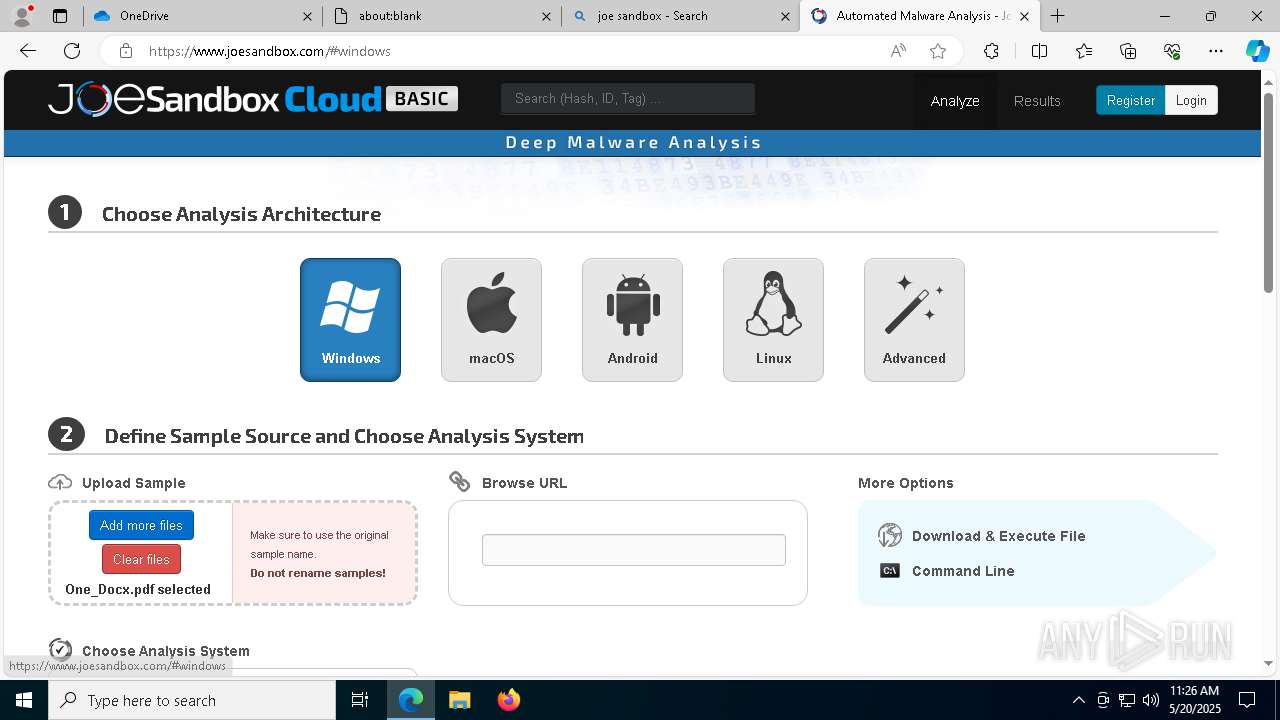Click 'Choose Analysis Architecture' heading
1280x720 pixels.
241,214
